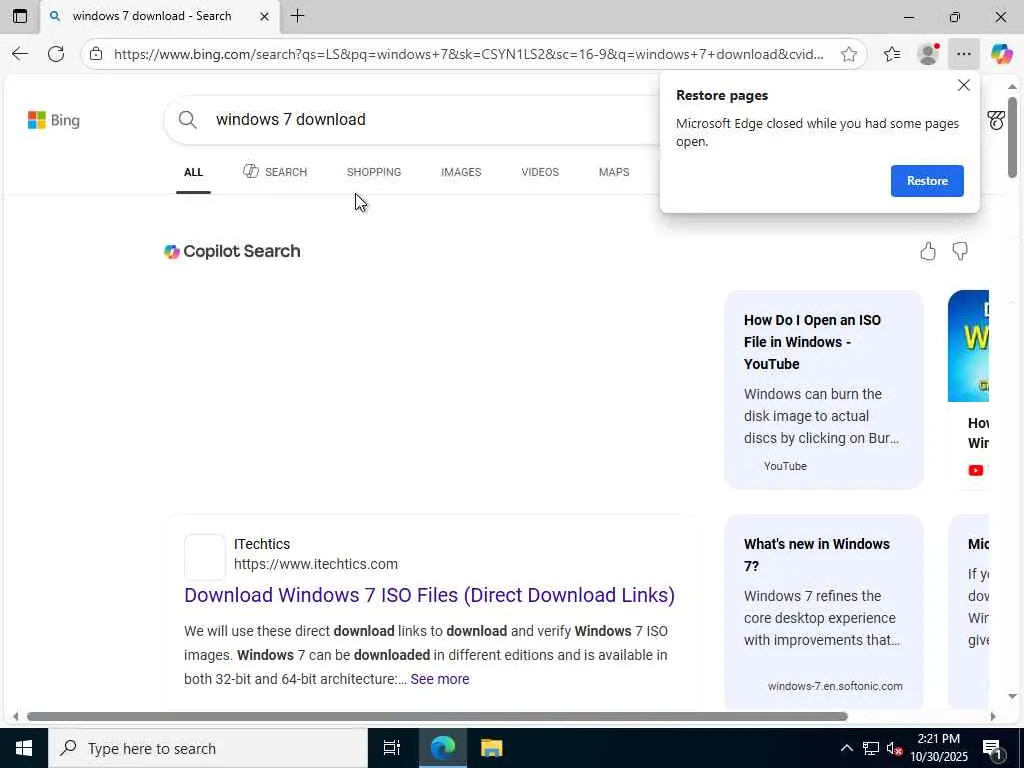Open the tab actions menu icon

click(20, 16)
